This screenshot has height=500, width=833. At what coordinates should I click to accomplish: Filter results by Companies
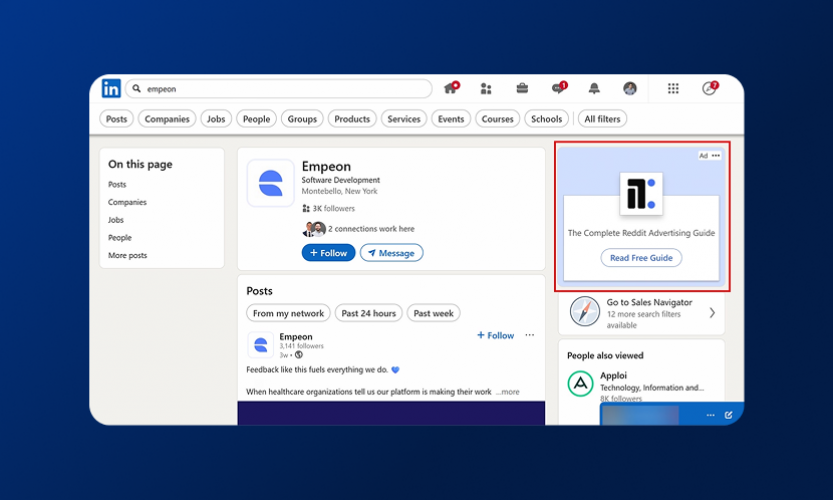coord(167,119)
